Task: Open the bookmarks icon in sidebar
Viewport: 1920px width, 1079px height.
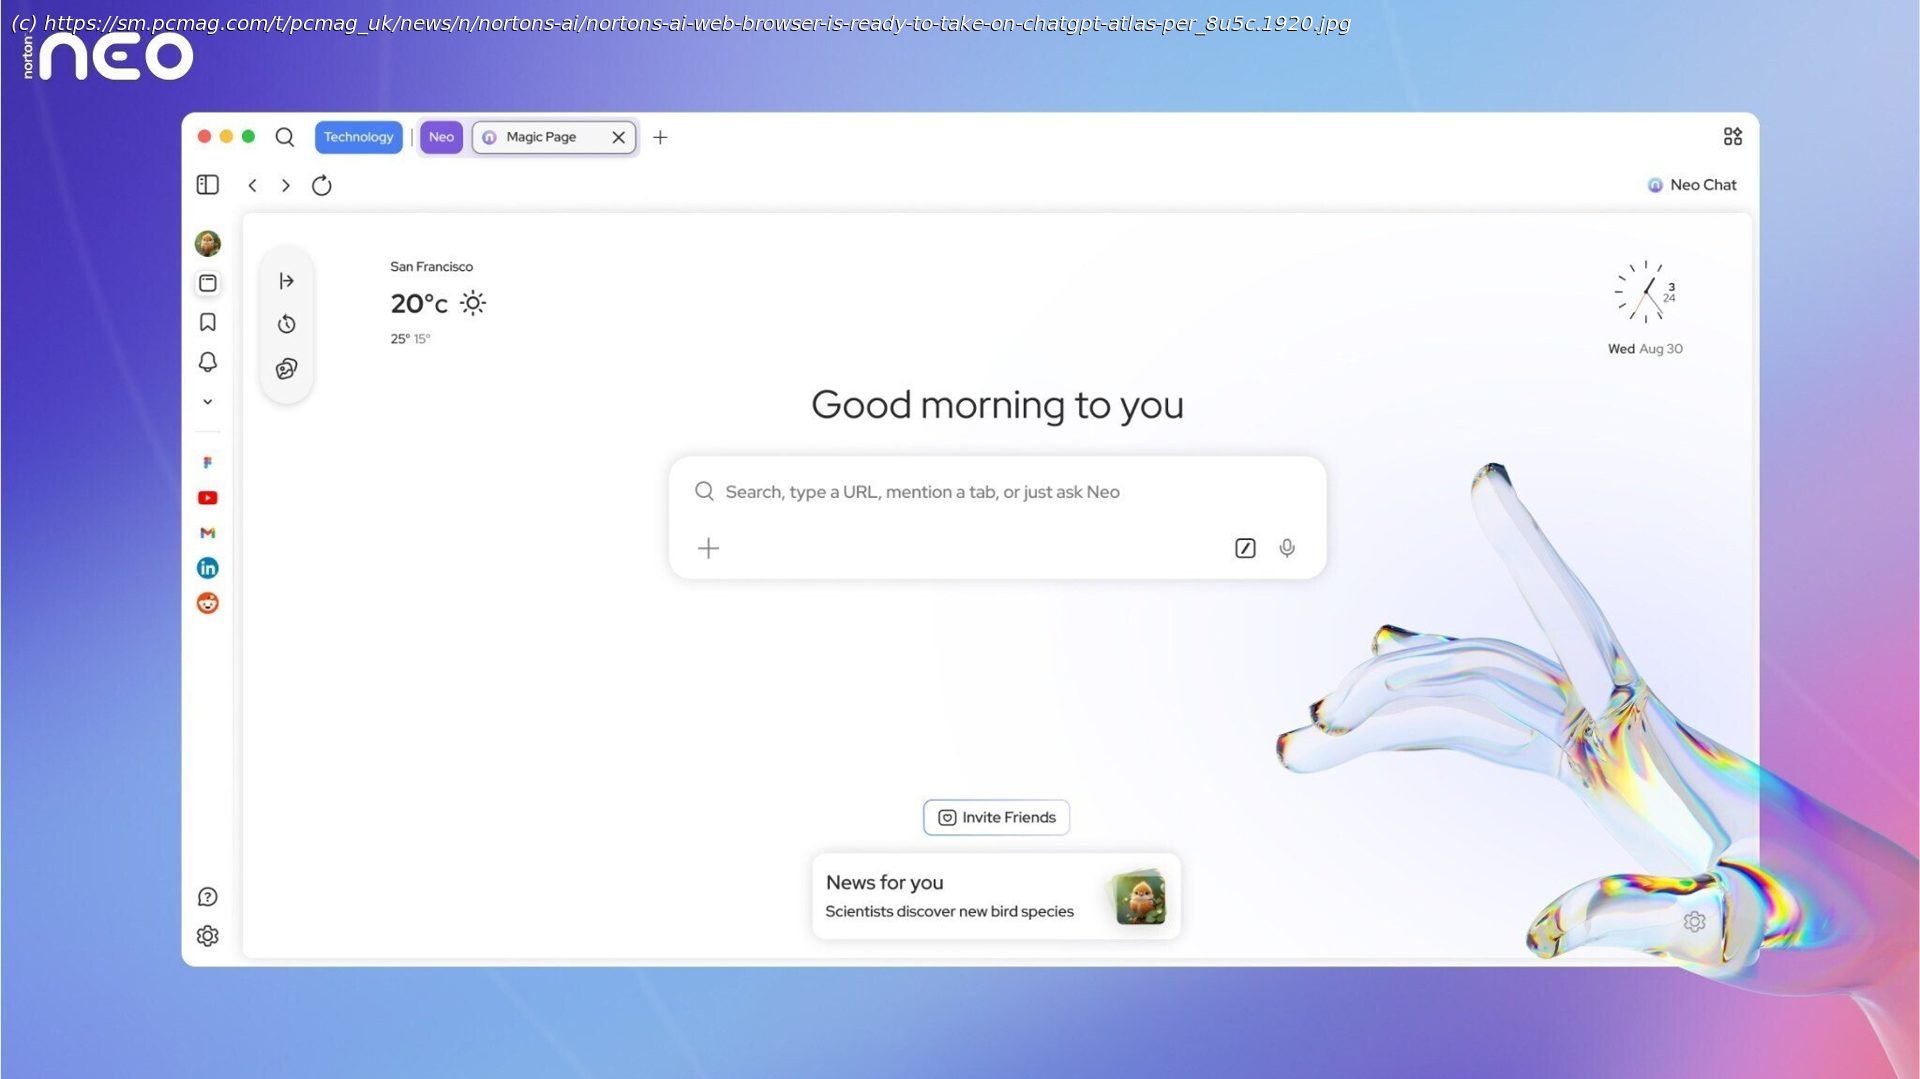Action: [207, 322]
